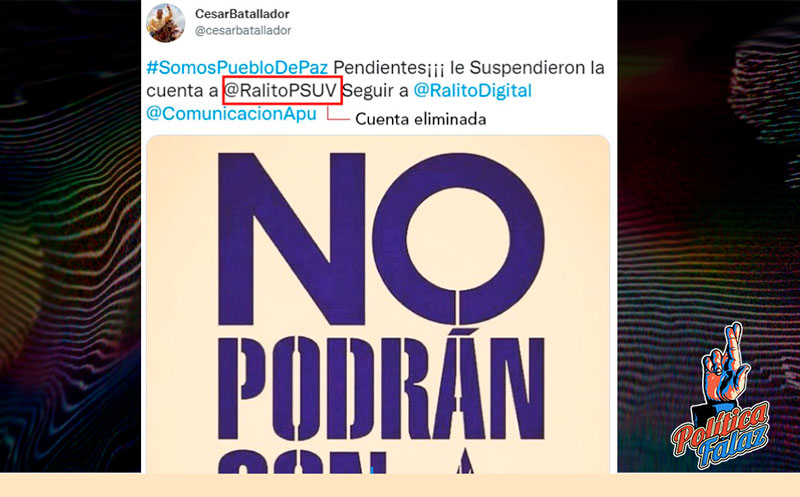This screenshot has height=497, width=800.
Task: Click the Política Falaz logo badge
Action: click(x=720, y=395)
